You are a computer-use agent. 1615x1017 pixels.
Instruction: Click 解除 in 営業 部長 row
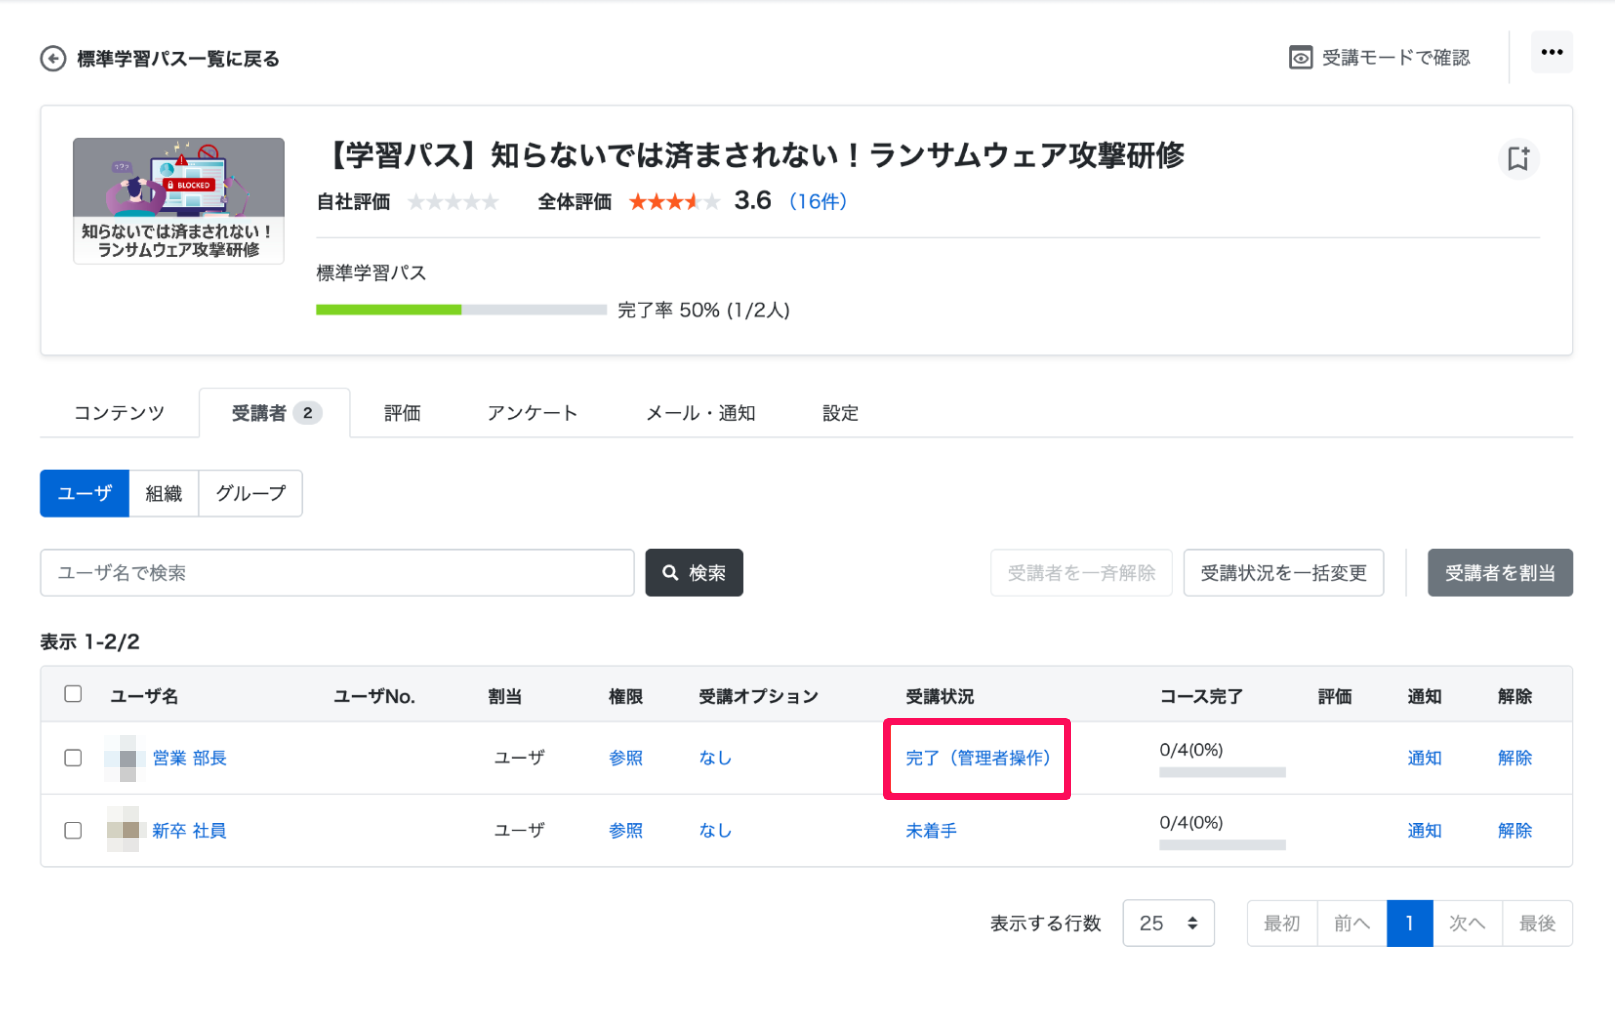click(1515, 758)
